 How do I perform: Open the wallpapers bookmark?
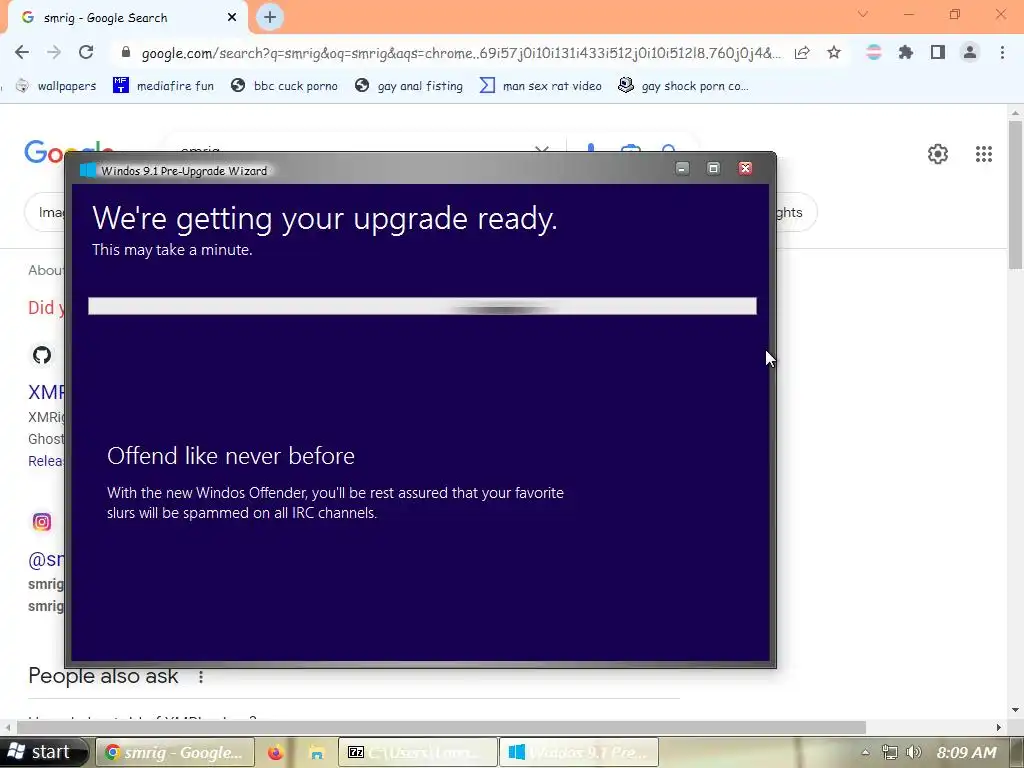pos(56,86)
